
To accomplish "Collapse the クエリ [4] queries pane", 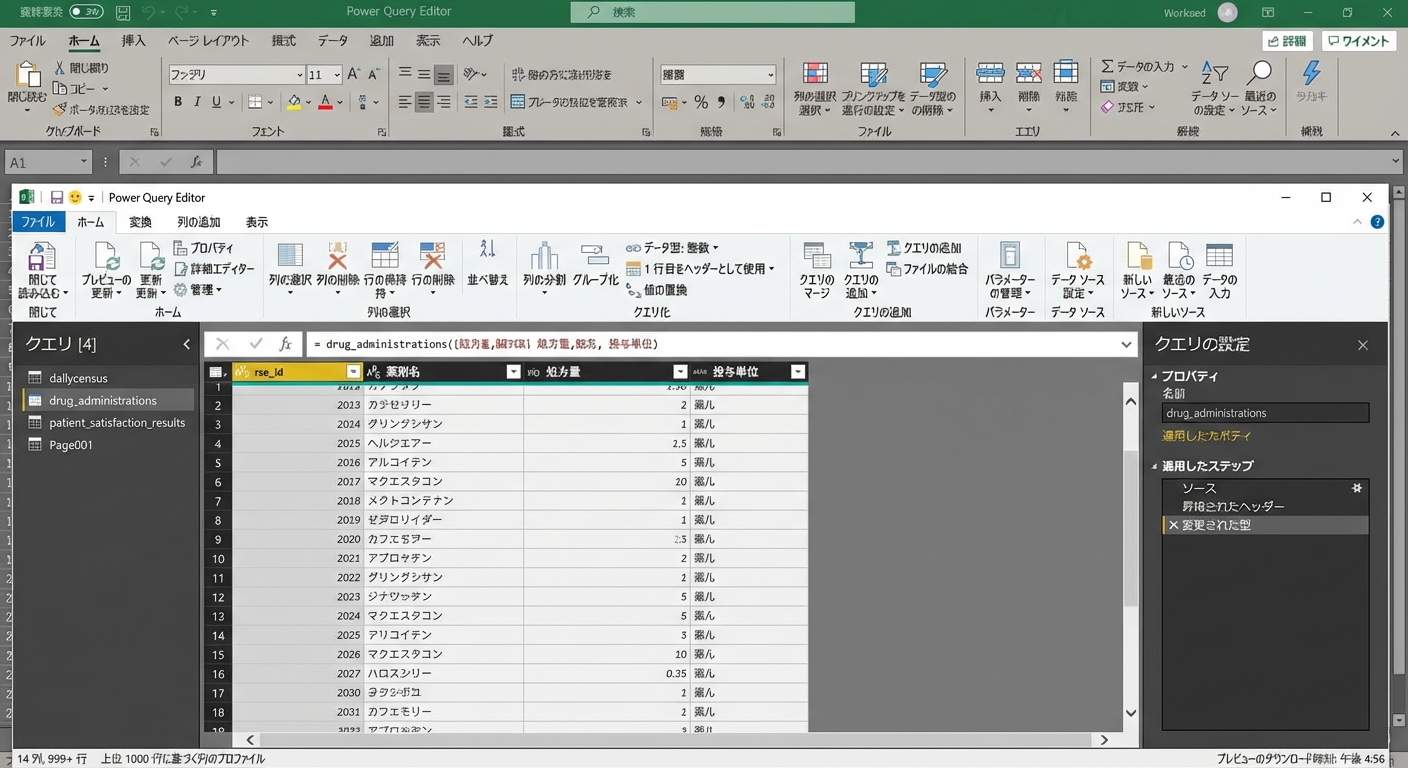I will pyautogui.click(x=186, y=344).
